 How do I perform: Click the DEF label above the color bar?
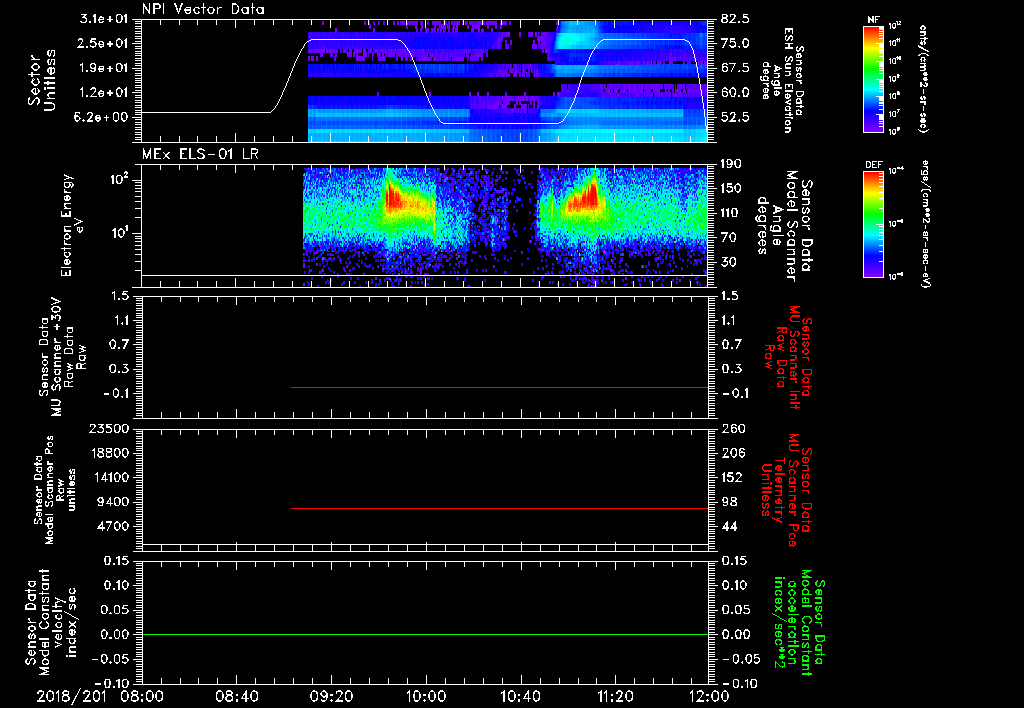(x=874, y=165)
